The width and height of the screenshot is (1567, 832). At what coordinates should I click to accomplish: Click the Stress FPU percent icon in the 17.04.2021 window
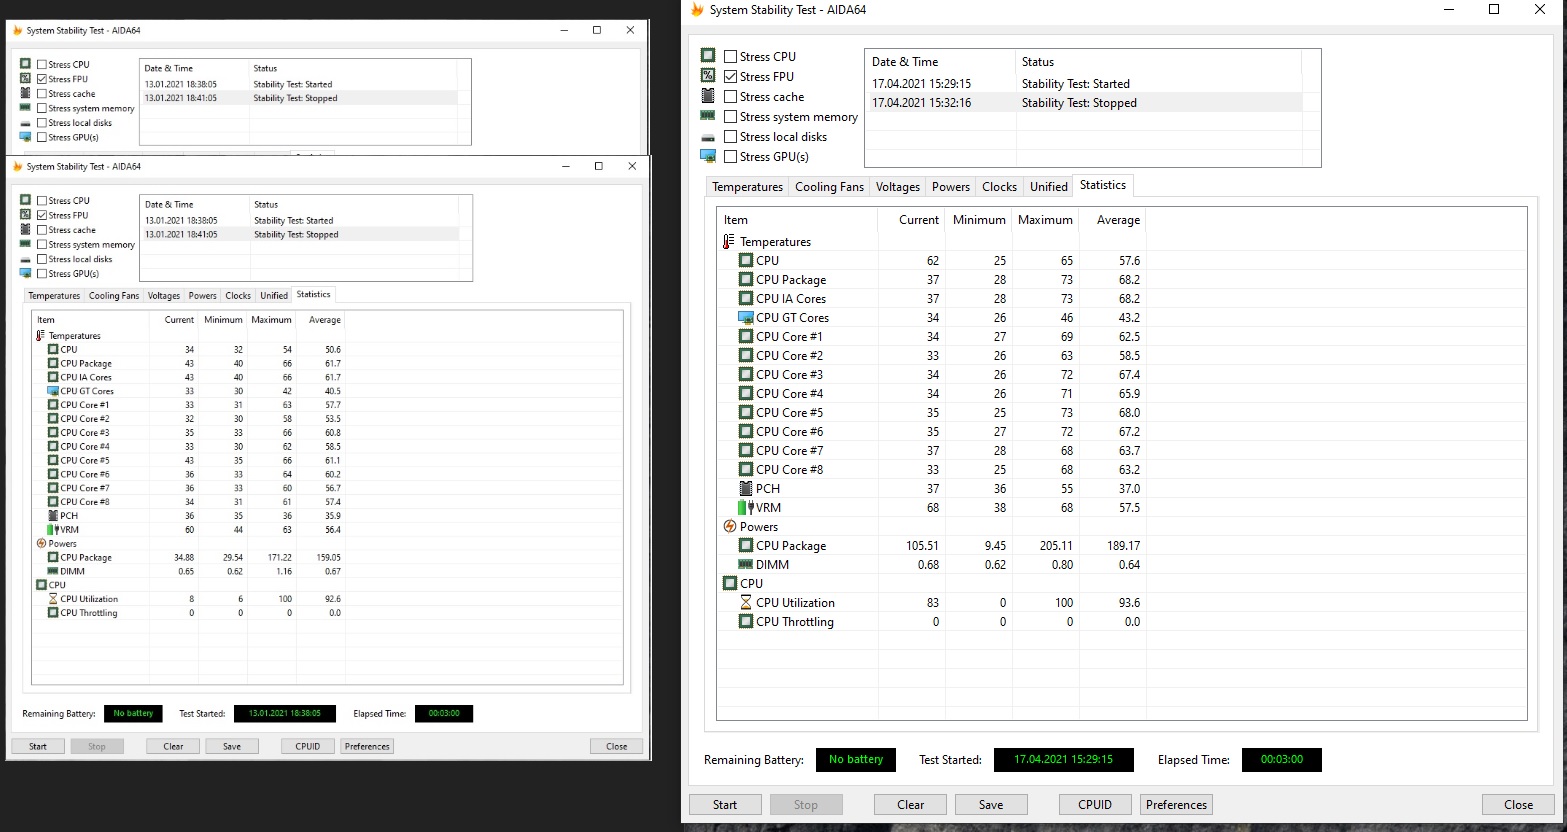[708, 76]
